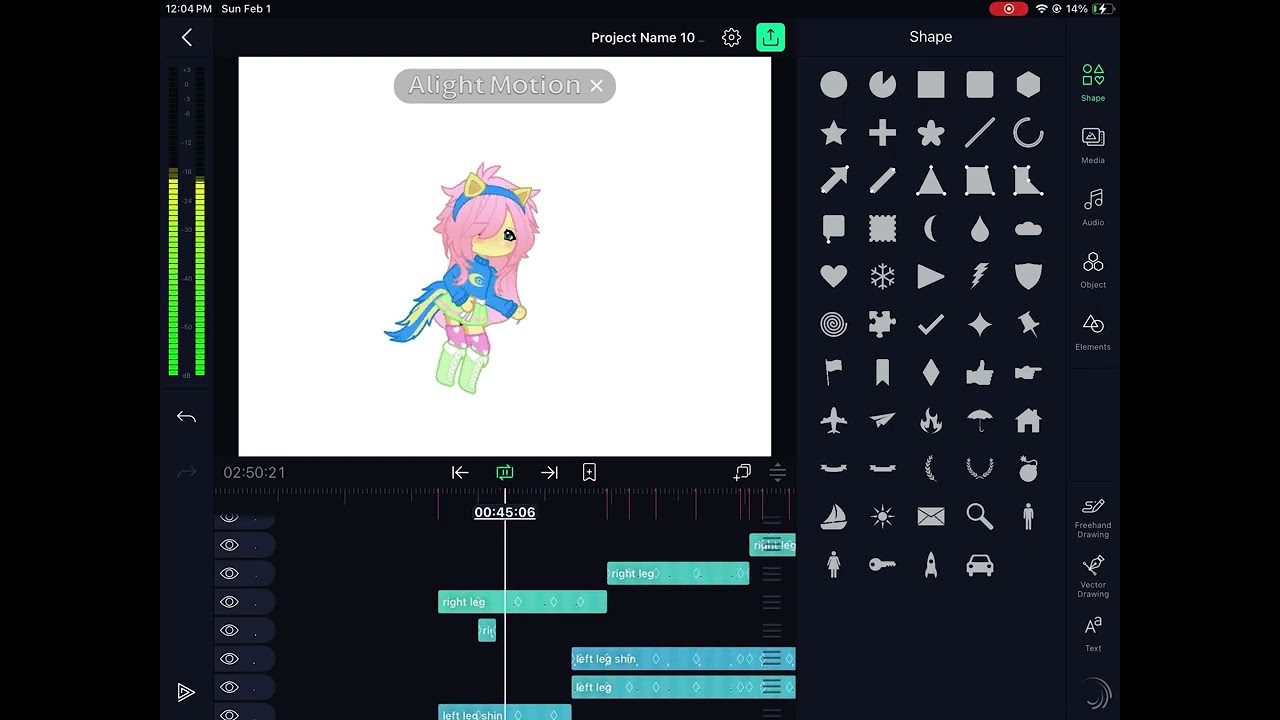Select the water drop shape

(x=980, y=229)
